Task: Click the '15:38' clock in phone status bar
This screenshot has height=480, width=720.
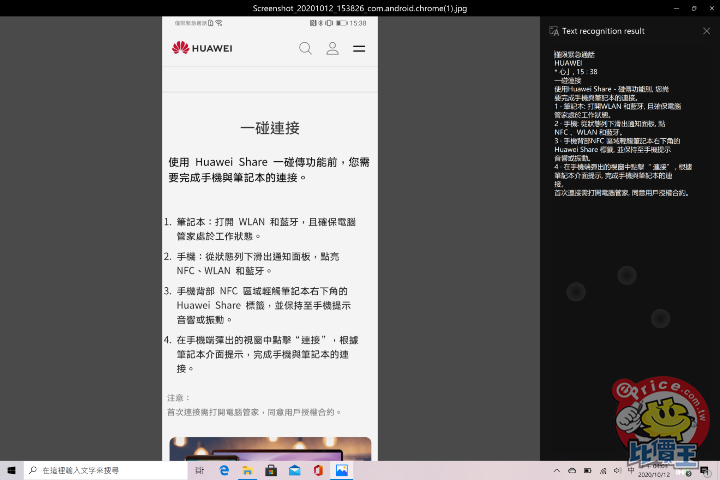Action: [358, 23]
